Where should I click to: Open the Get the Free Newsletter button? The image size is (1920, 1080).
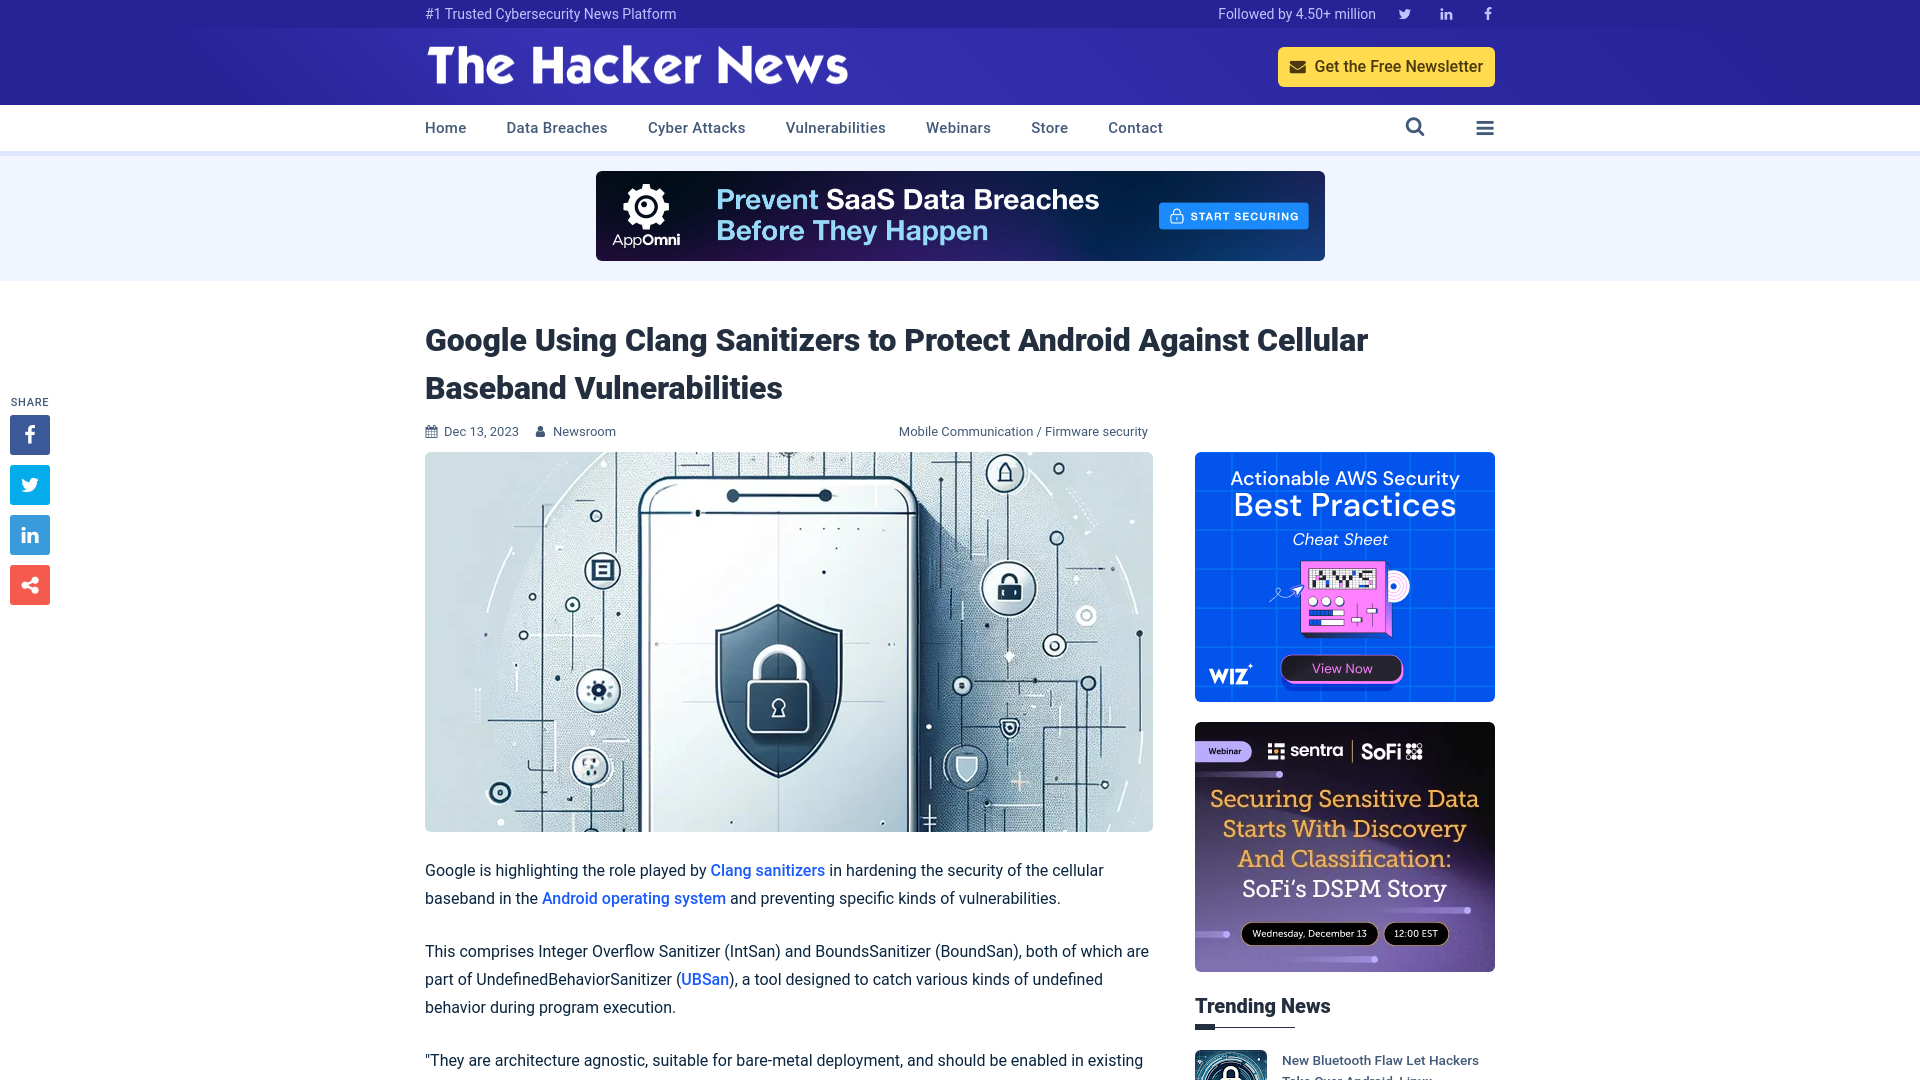pos(1386,66)
